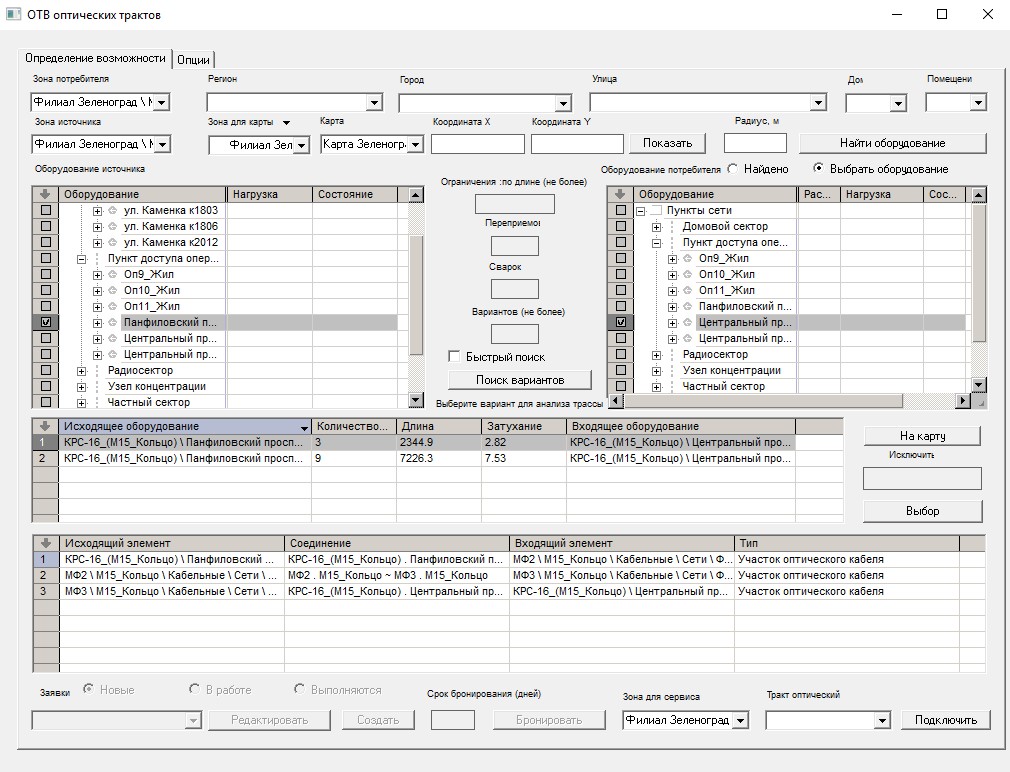Image resolution: width=1010 pixels, height=772 pixels.
Task: Open the Тракт оптический dropdown
Action: [x=882, y=720]
